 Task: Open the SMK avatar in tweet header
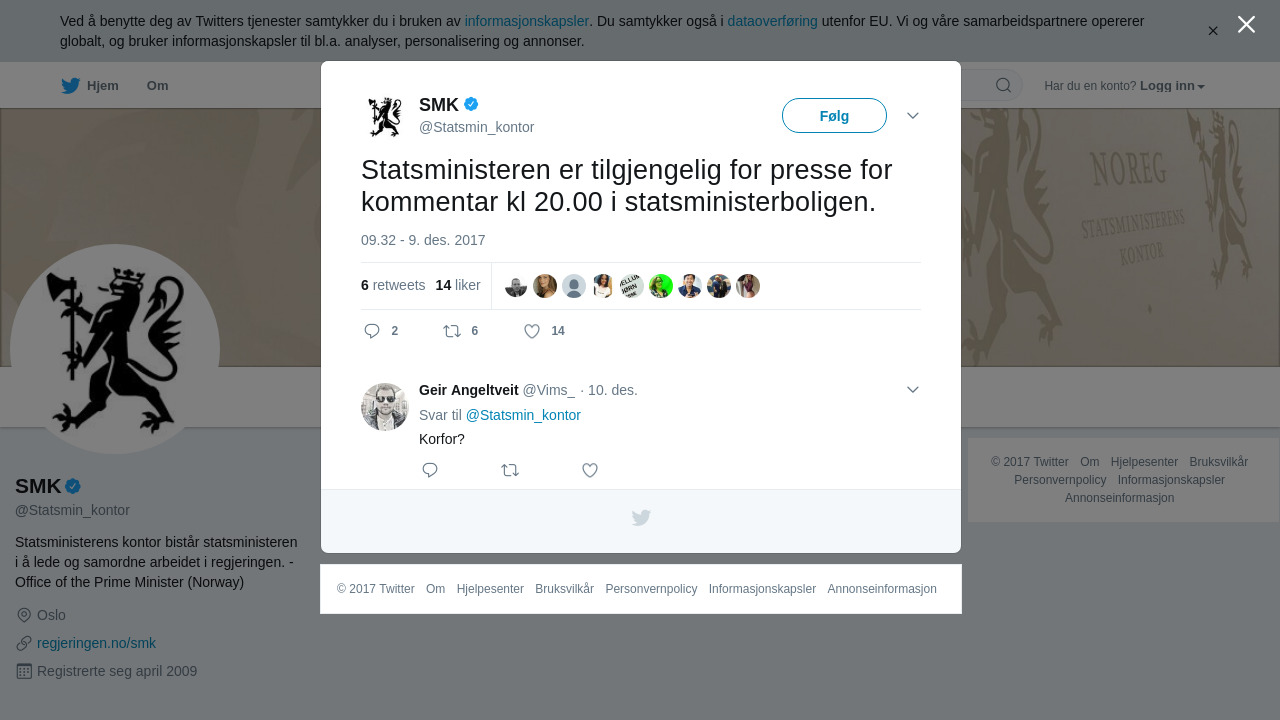point(385,117)
